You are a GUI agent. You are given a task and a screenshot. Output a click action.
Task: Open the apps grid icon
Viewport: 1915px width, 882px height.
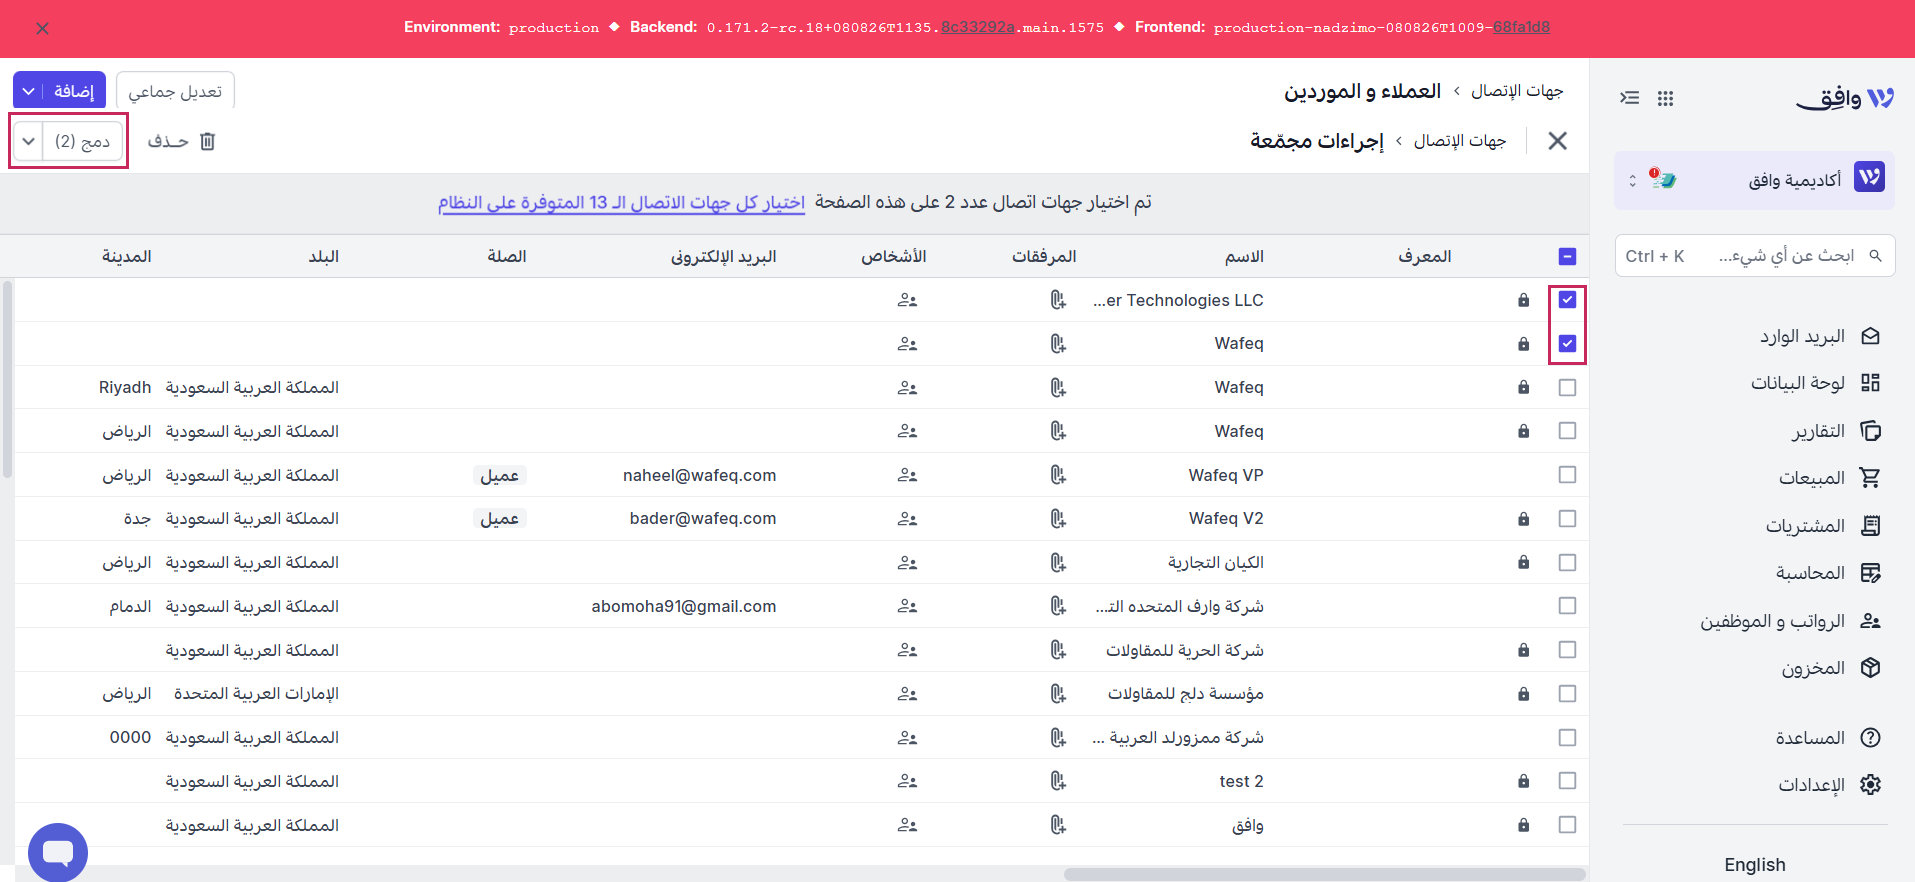[x=1665, y=98]
